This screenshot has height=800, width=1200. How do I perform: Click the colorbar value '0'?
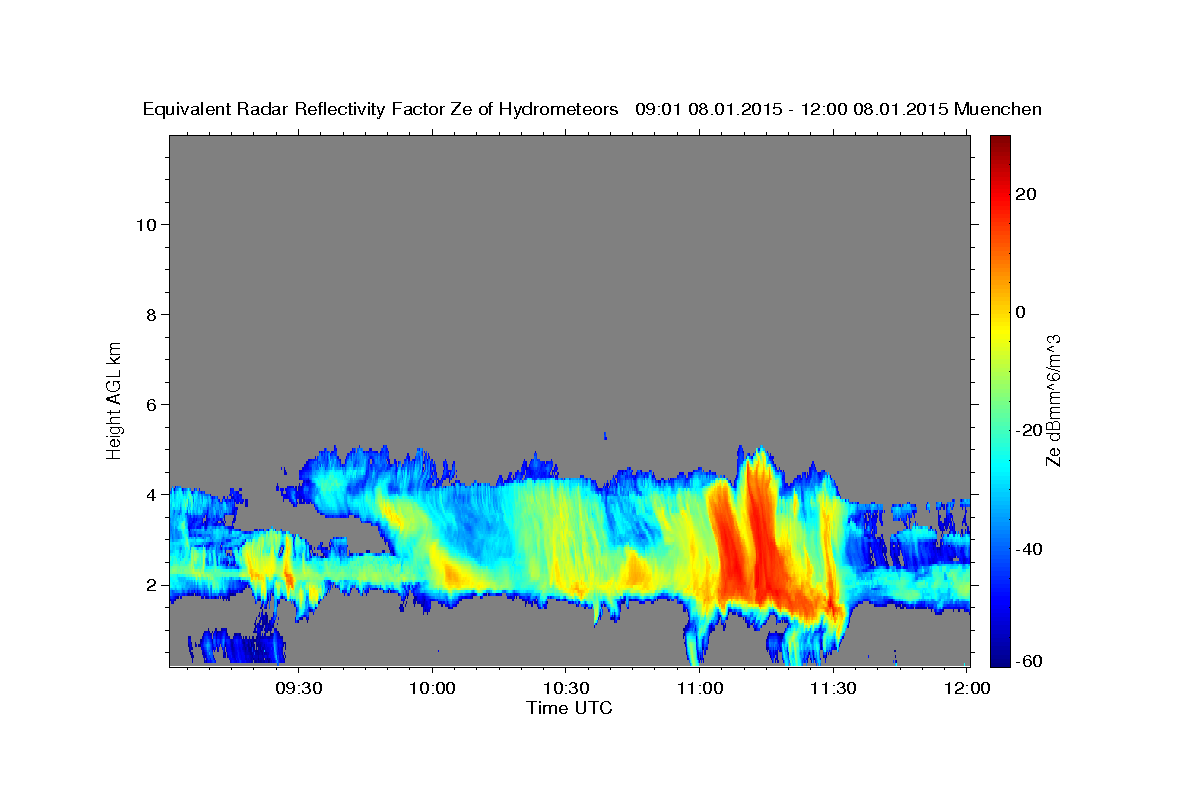tap(1020, 312)
